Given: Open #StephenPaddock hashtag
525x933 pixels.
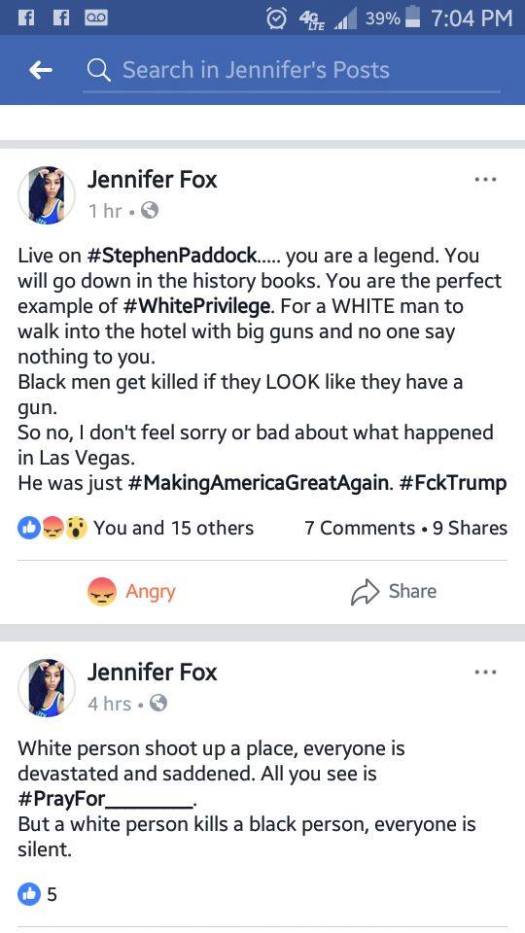Looking at the screenshot, I should click(x=173, y=256).
